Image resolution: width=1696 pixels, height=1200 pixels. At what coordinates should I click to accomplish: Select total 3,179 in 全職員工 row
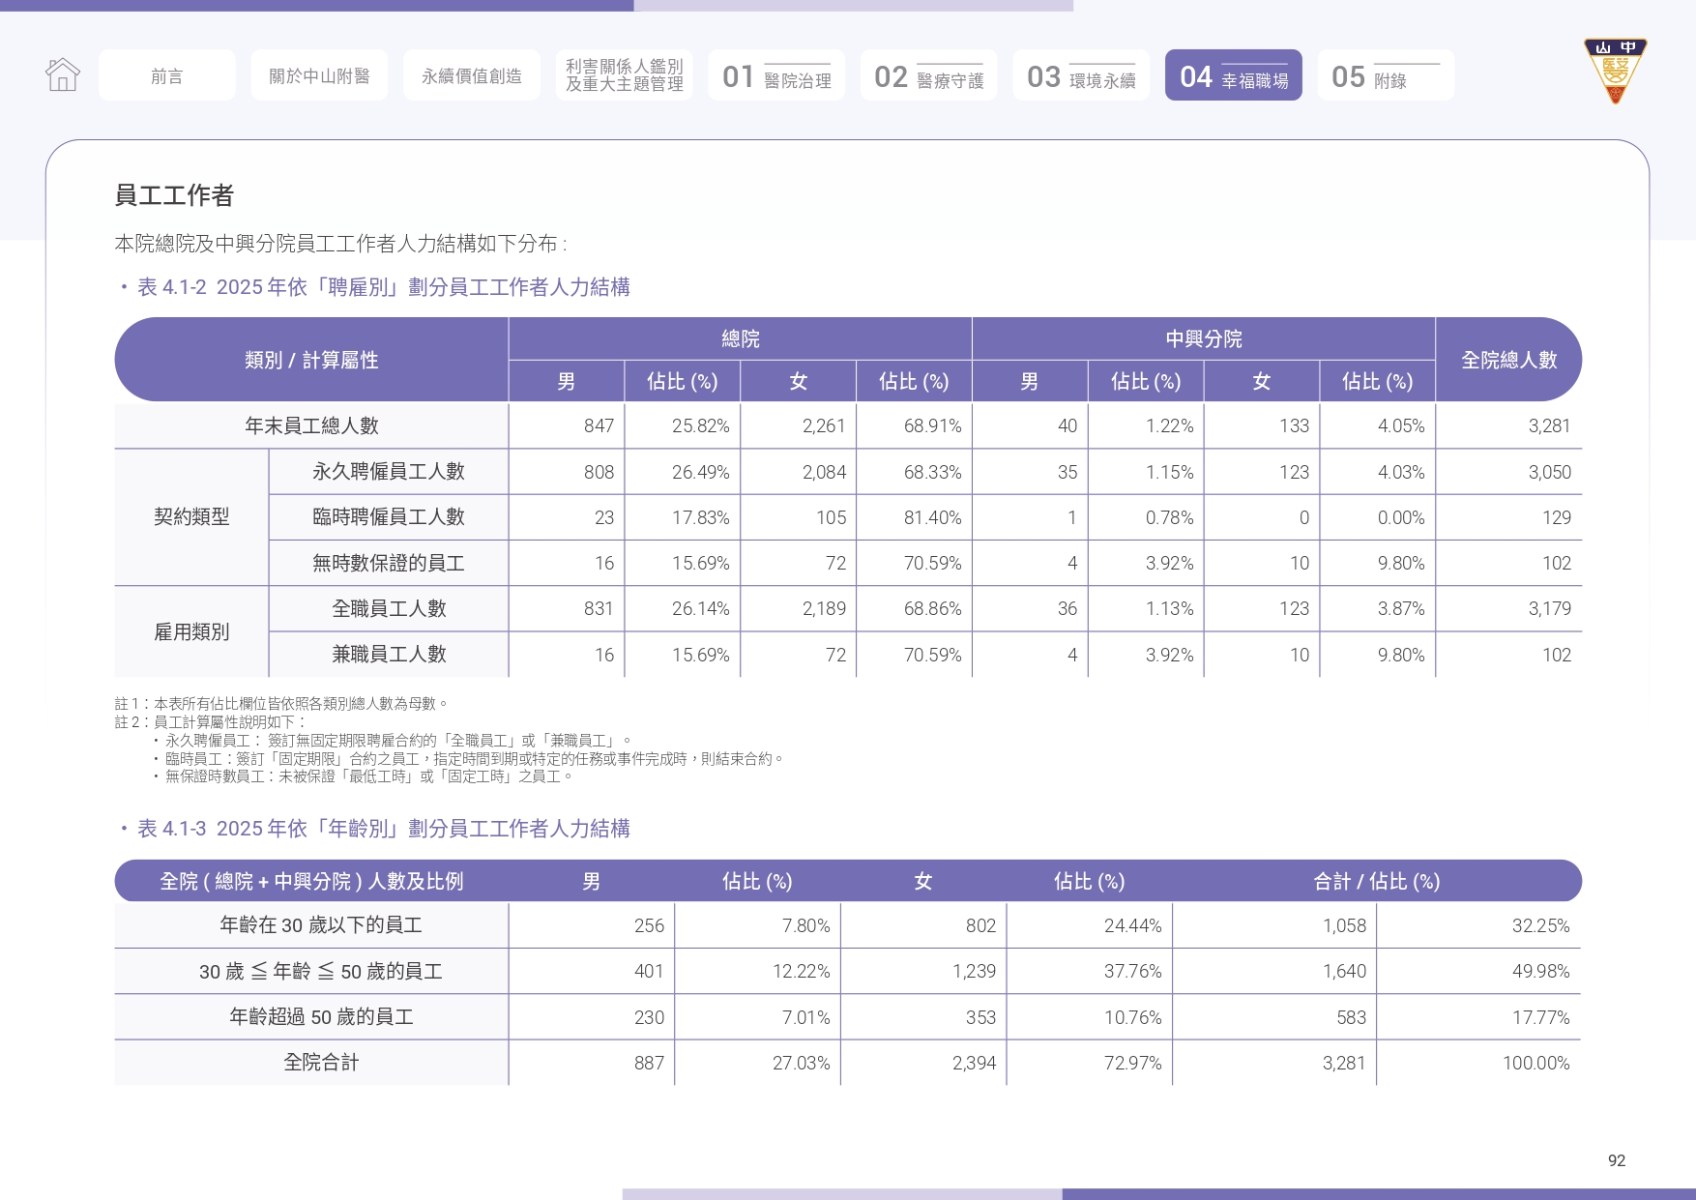point(1549,609)
